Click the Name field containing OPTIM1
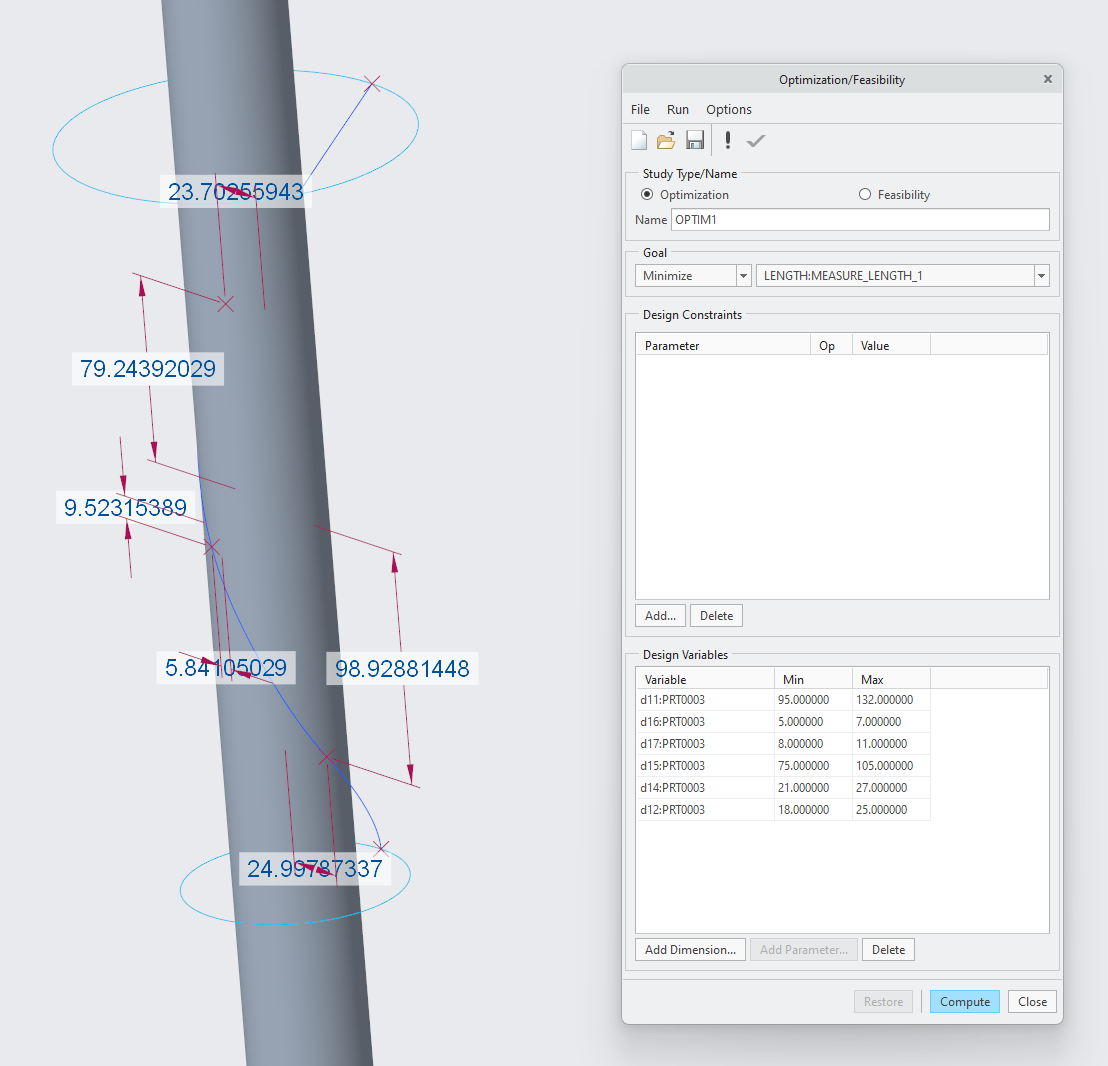Screen dimensions: 1108x1066 coord(860,219)
